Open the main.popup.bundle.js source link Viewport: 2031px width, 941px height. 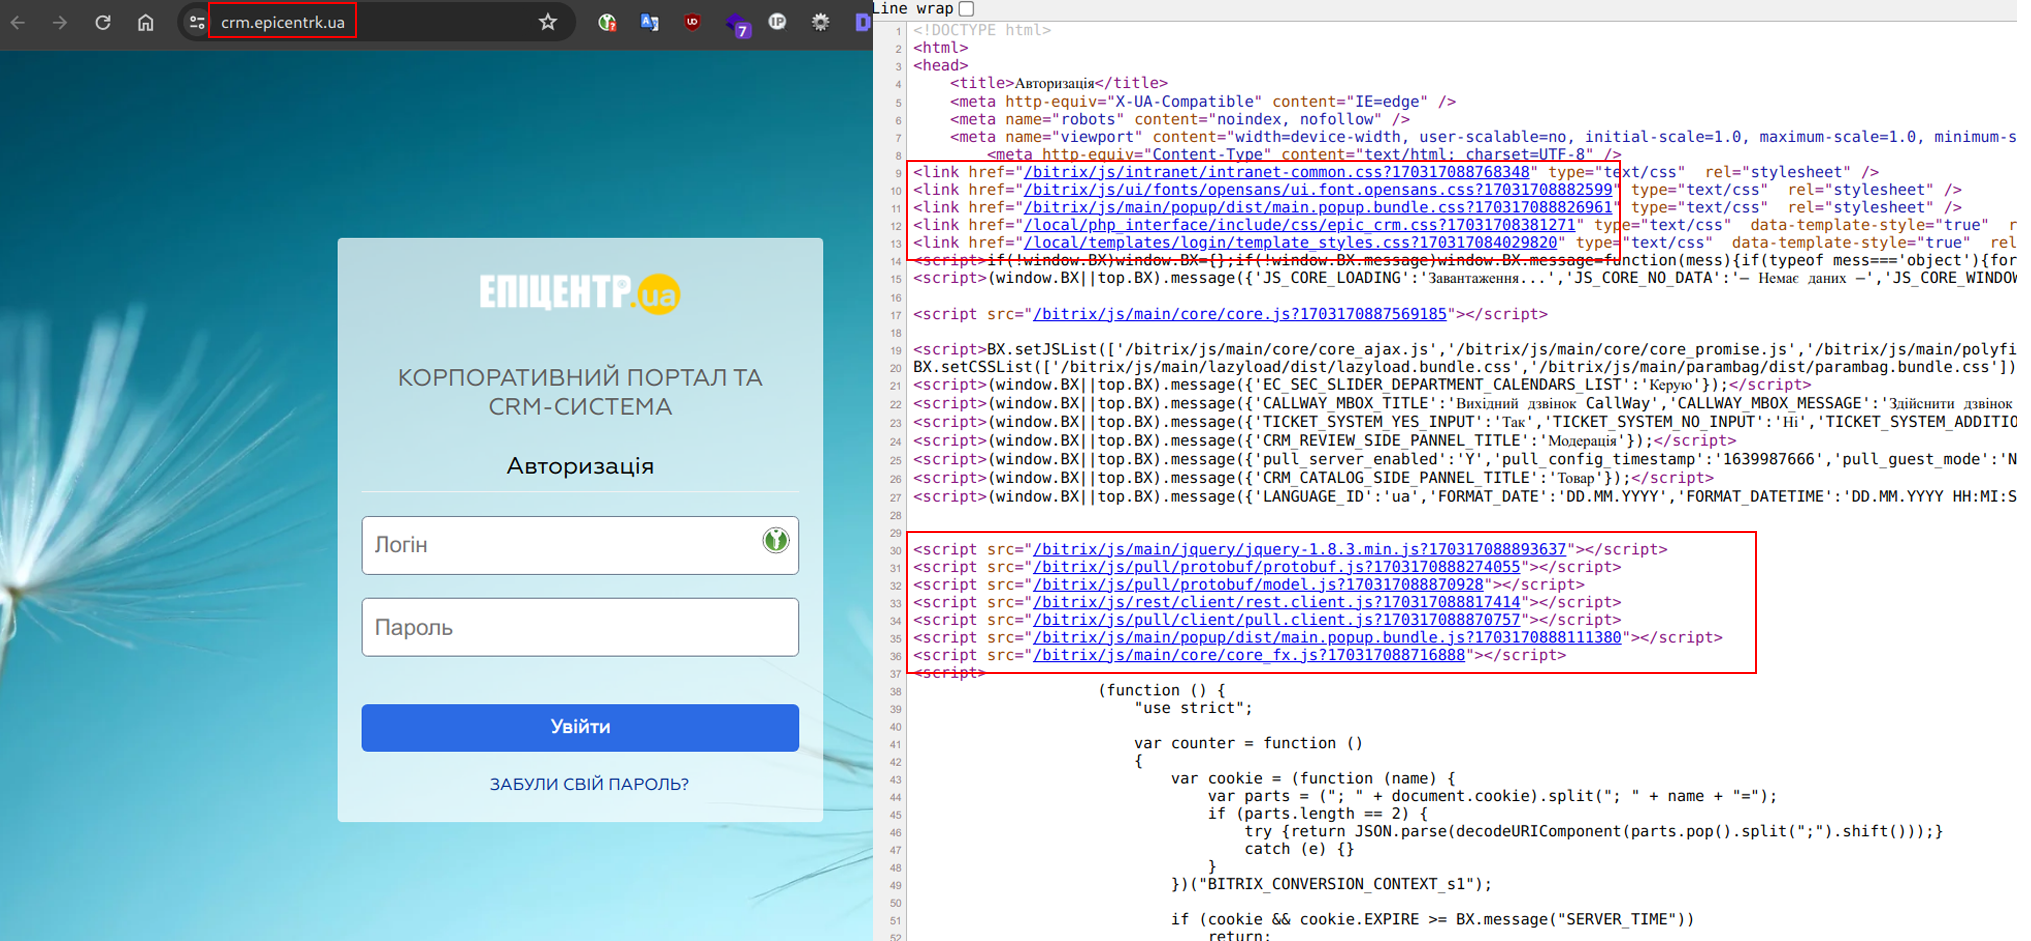click(1327, 637)
